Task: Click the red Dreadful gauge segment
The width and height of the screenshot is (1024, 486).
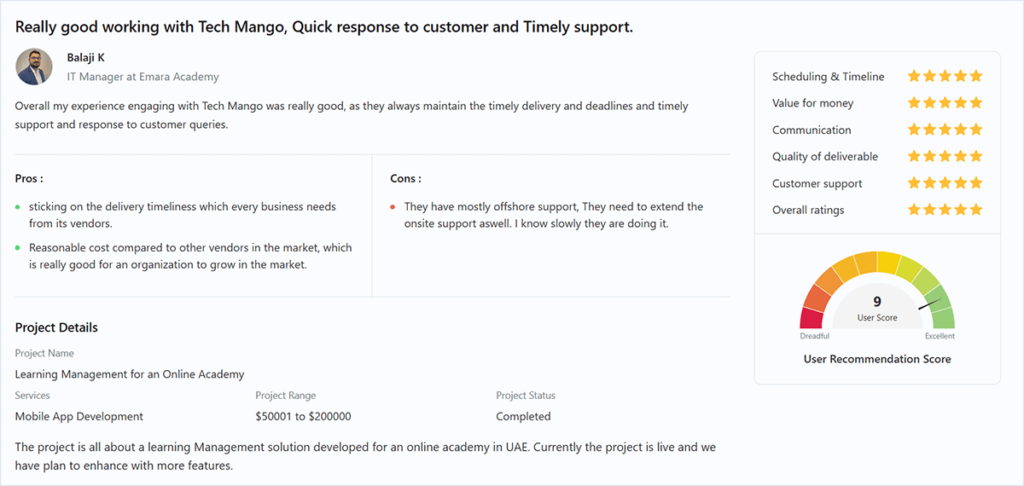Action: point(812,318)
